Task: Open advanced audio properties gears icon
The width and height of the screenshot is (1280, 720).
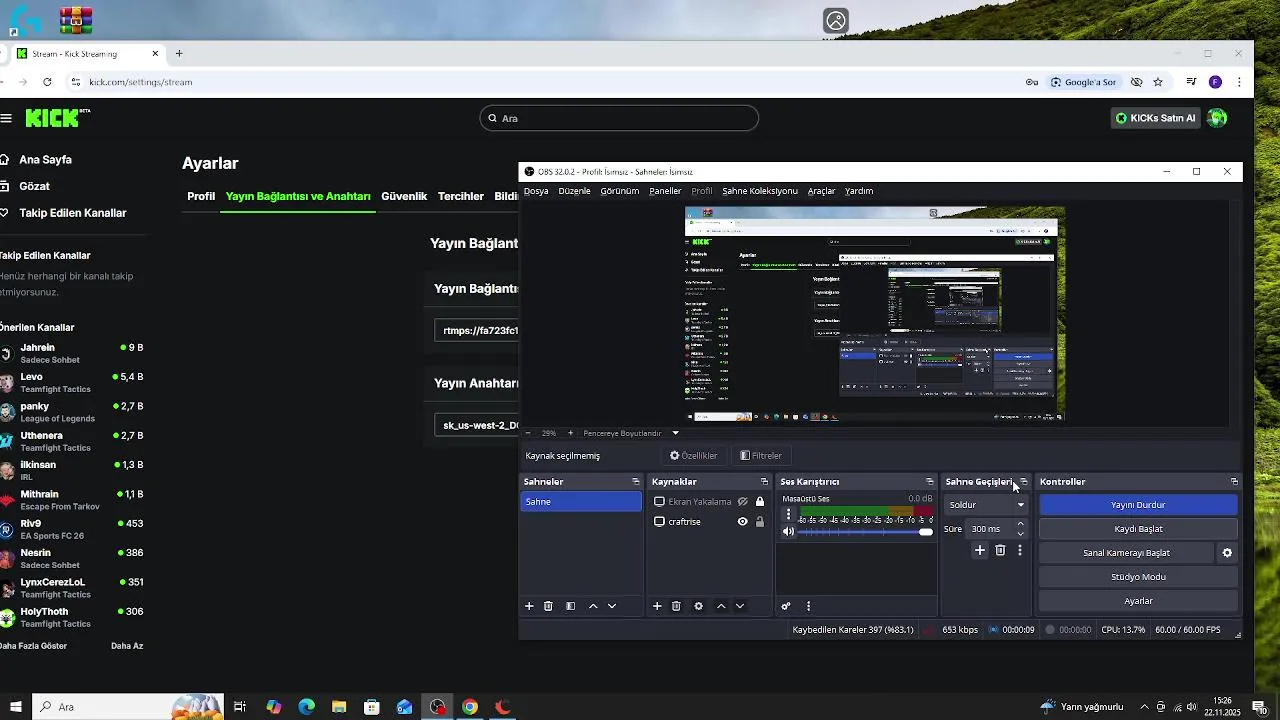Action: (786, 606)
